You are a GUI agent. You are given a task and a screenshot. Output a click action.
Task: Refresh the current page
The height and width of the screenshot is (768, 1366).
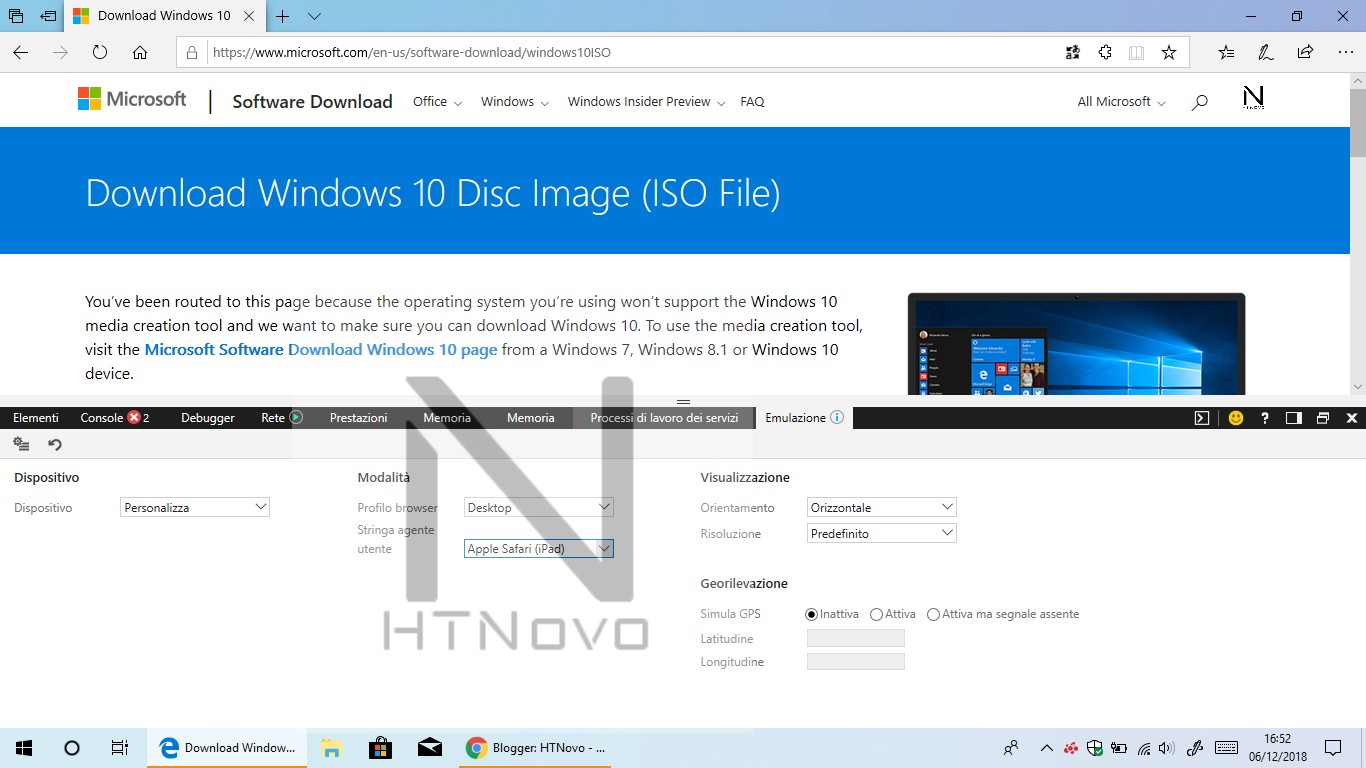click(x=100, y=53)
